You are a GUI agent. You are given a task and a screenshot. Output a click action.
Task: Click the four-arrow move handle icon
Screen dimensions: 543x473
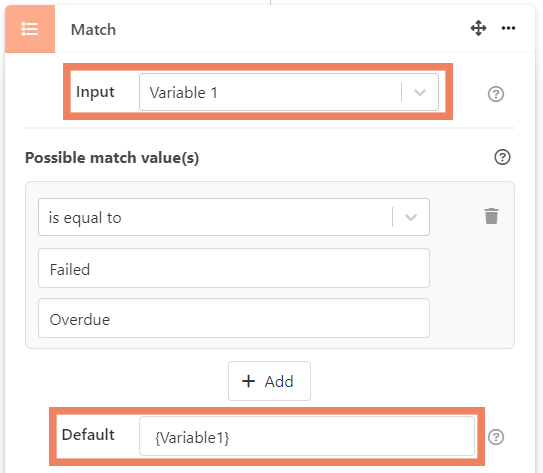click(x=478, y=28)
